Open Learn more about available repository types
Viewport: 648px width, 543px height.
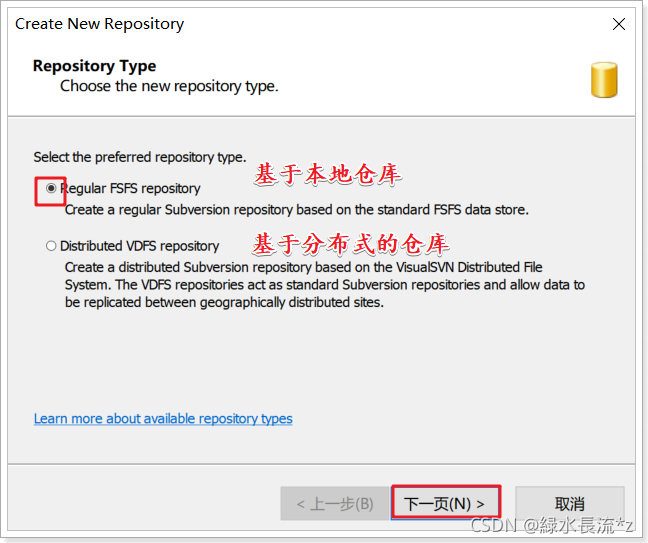(x=163, y=419)
